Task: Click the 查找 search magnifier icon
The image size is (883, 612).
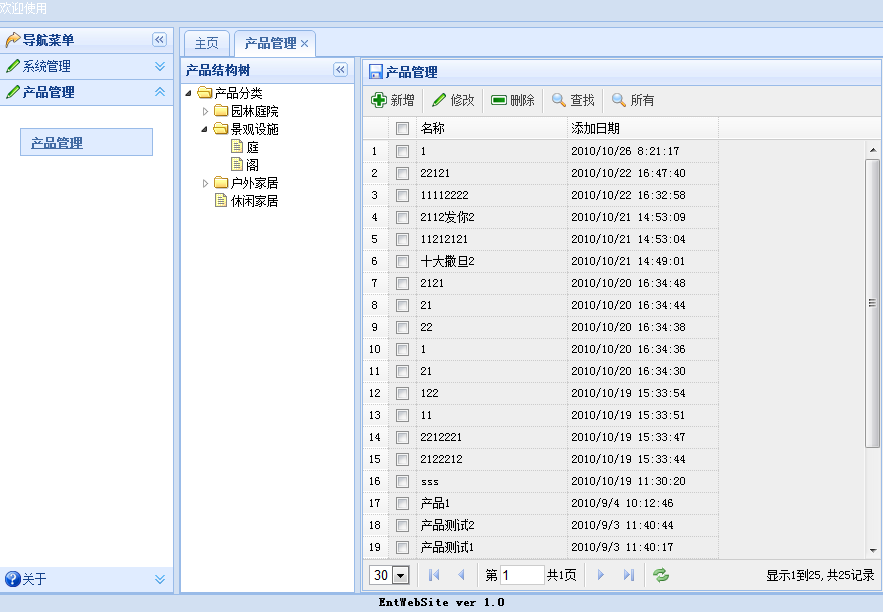Action: click(559, 100)
